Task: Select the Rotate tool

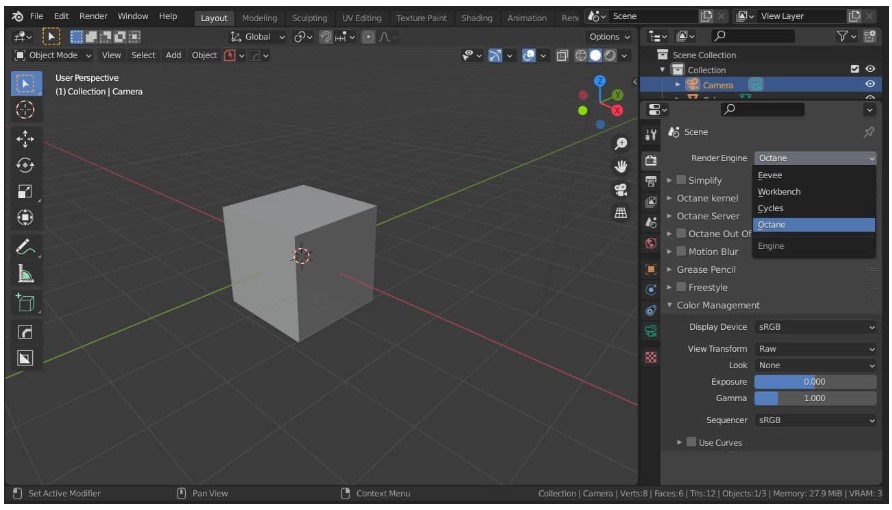Action: click(26, 165)
